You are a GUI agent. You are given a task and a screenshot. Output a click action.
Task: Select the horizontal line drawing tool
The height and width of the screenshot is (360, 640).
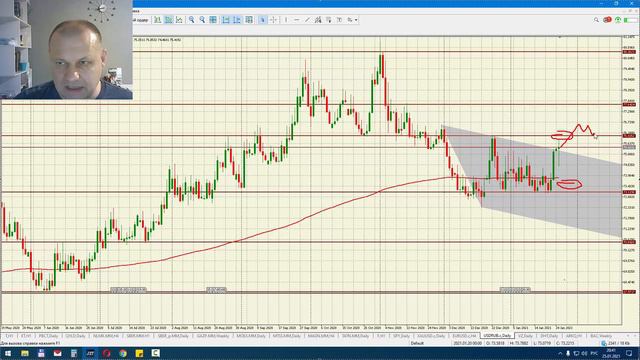297,20
